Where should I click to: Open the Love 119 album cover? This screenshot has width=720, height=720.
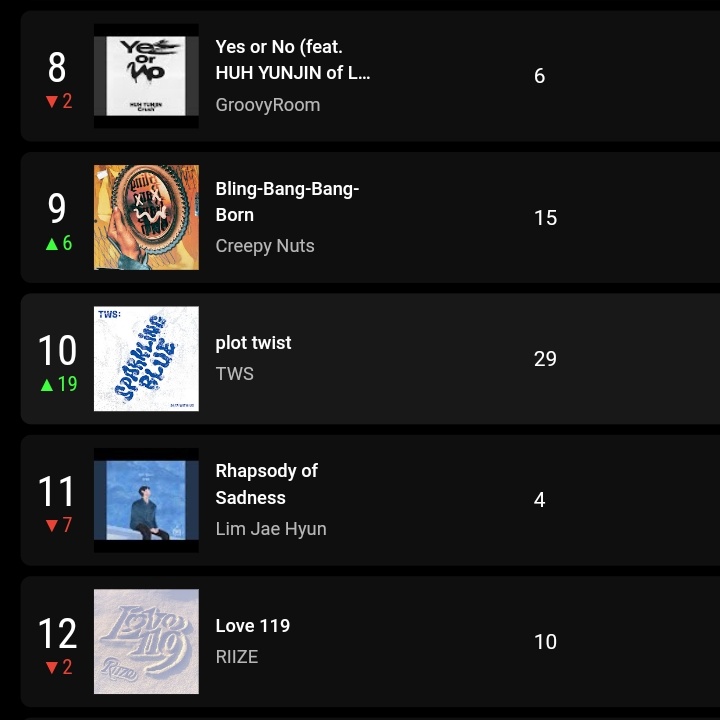click(x=146, y=642)
